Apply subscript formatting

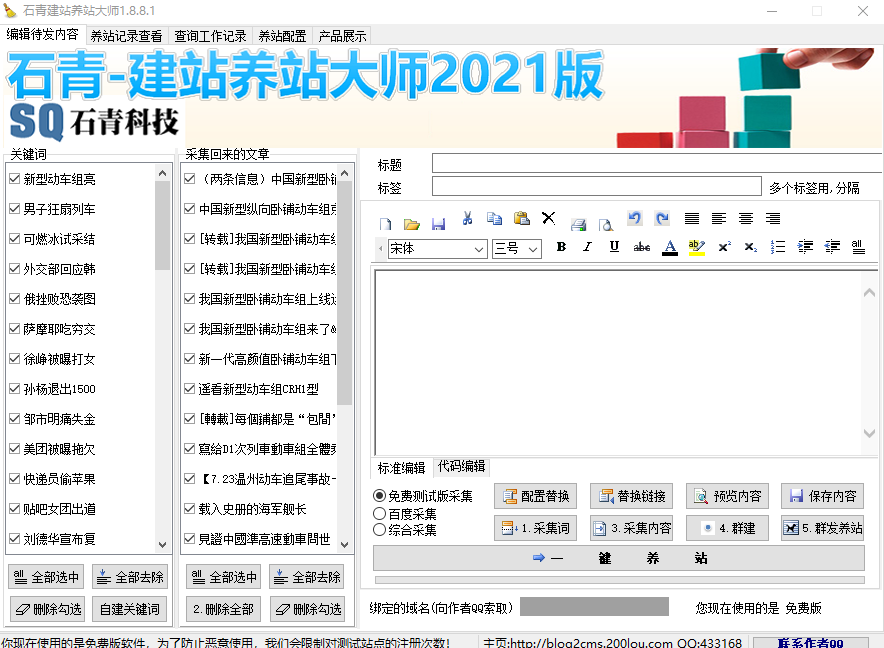pyautogui.click(x=750, y=246)
